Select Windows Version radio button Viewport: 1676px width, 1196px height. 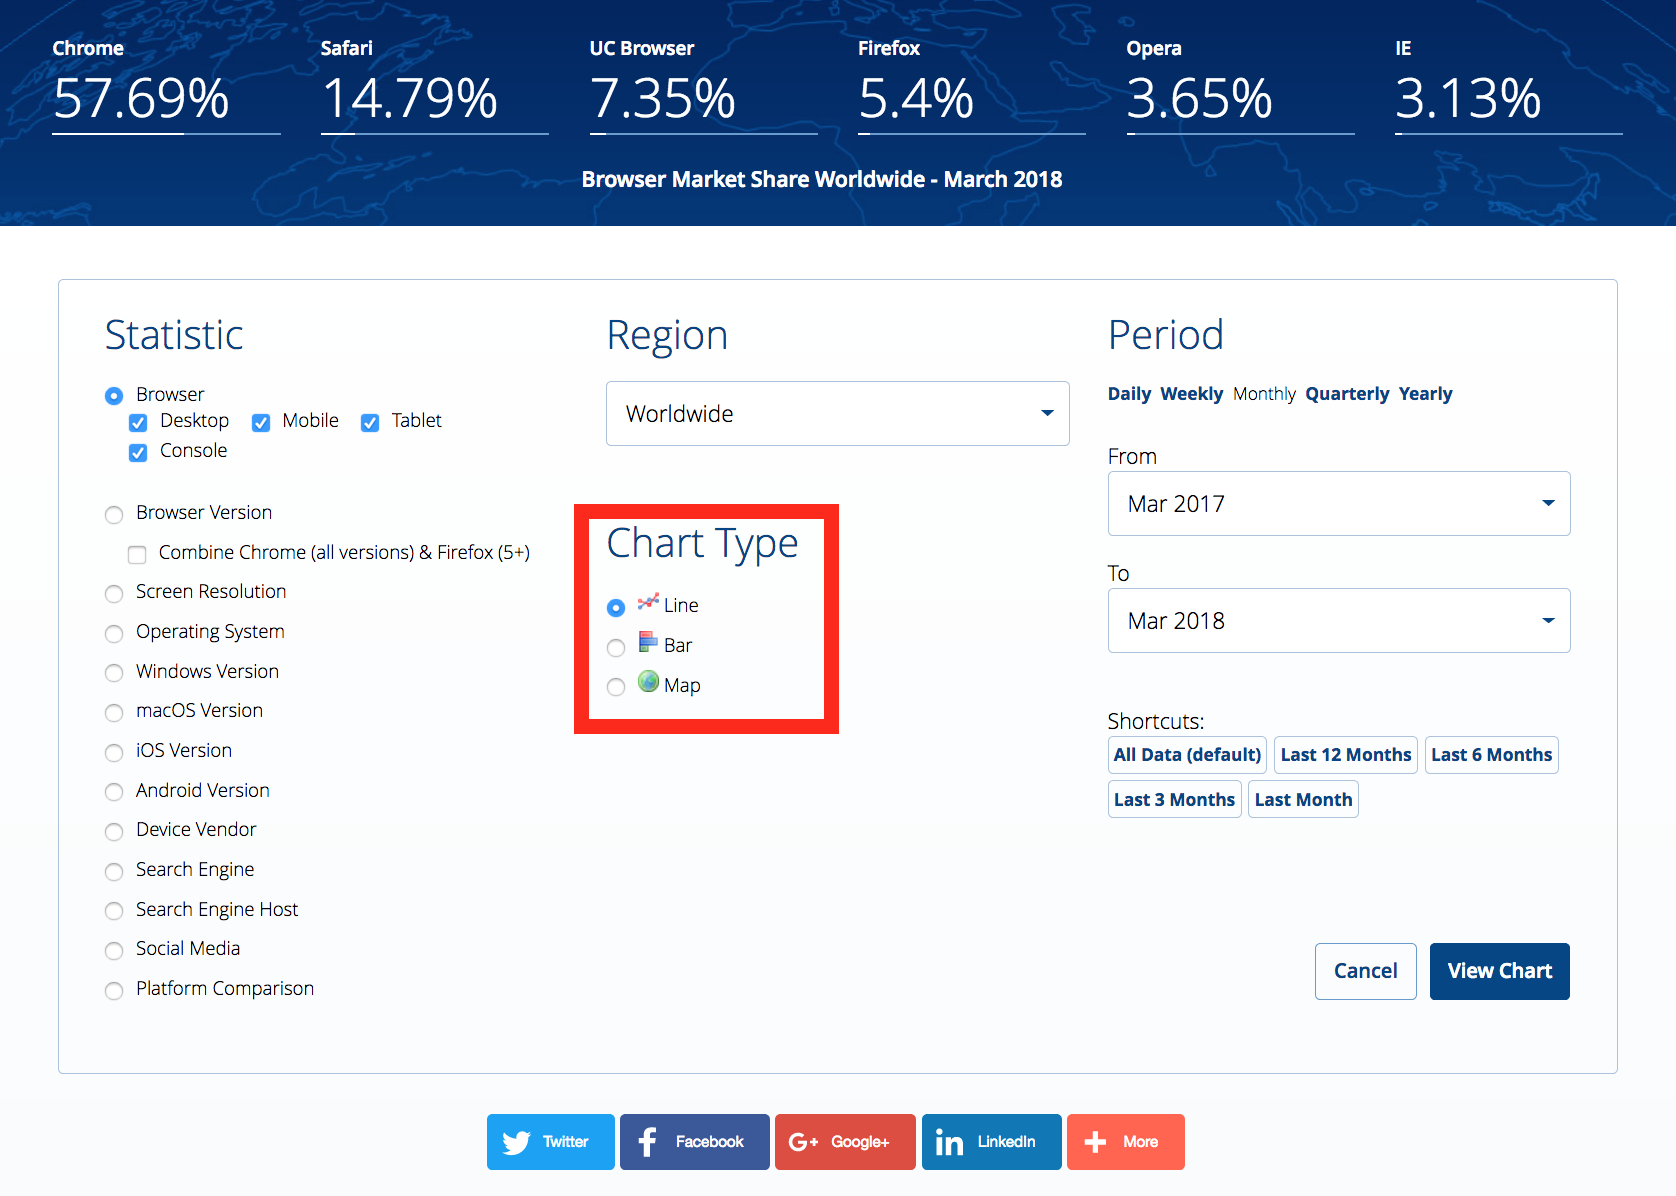pyautogui.click(x=114, y=673)
